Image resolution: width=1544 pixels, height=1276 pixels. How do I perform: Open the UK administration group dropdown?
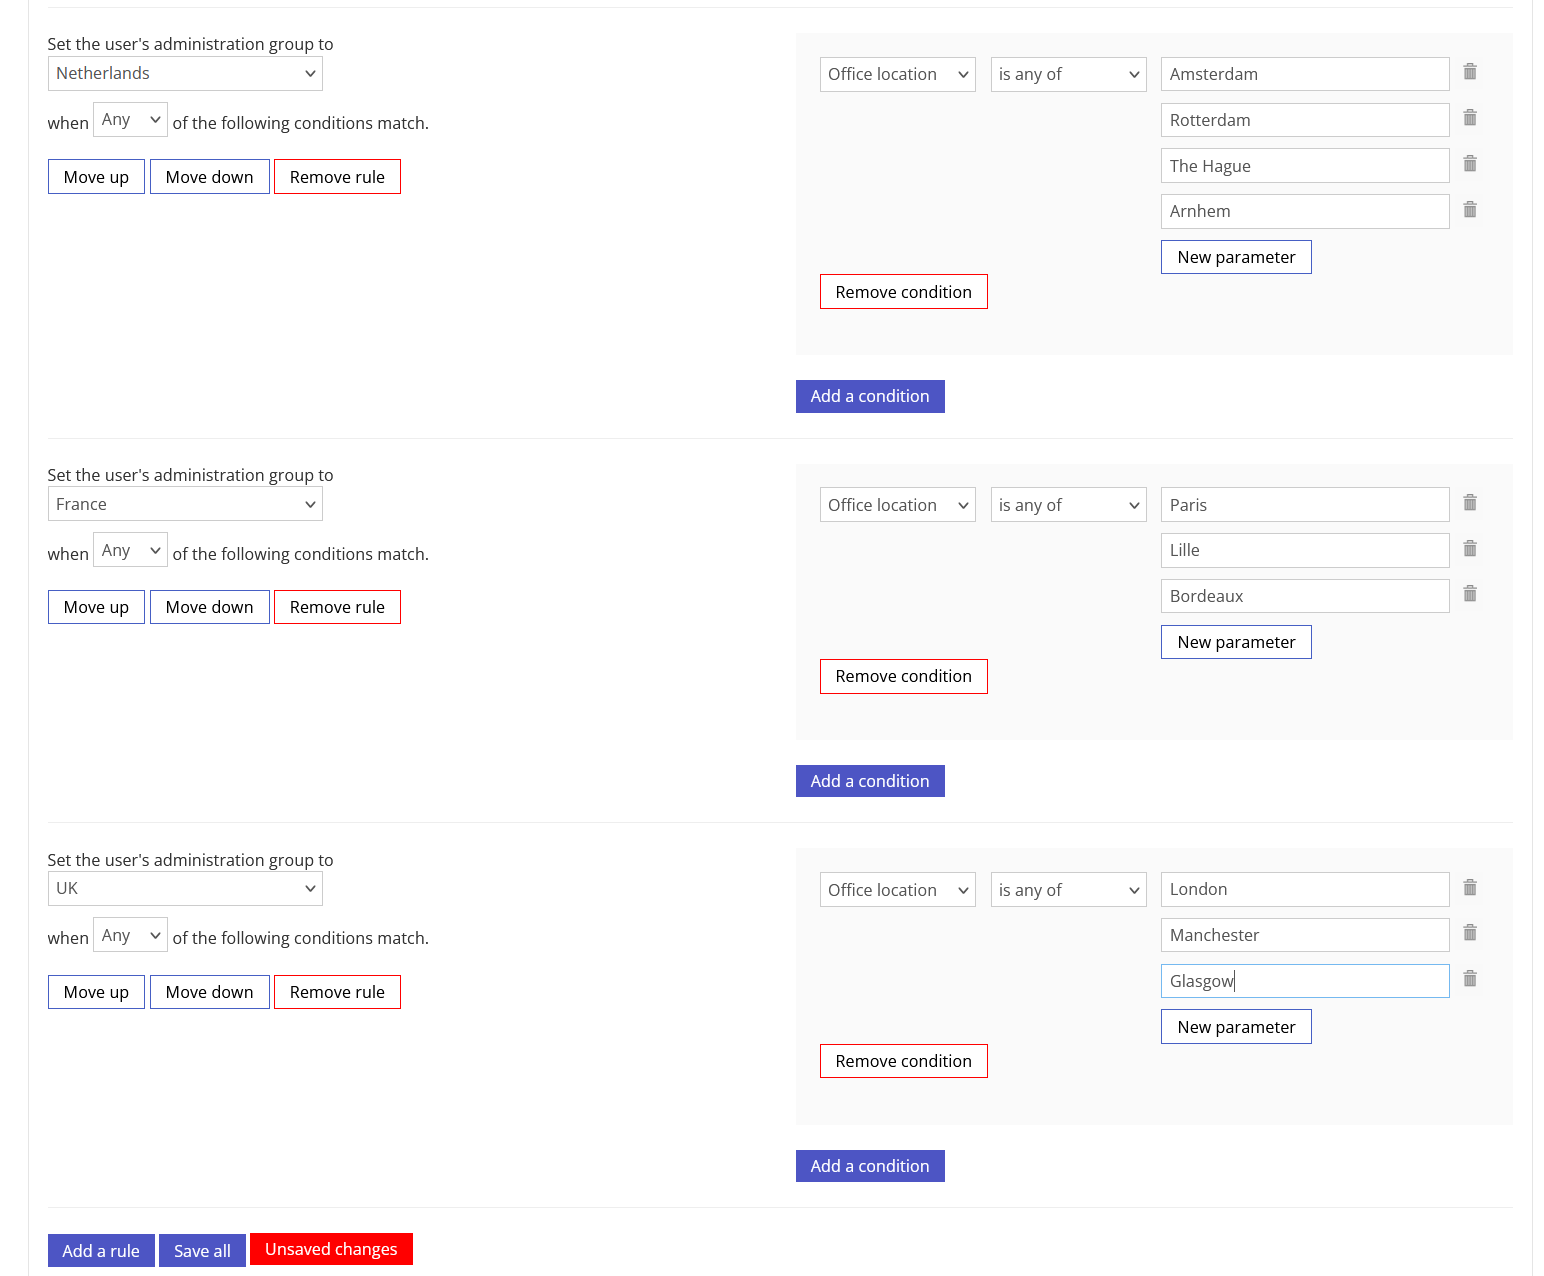click(x=185, y=889)
